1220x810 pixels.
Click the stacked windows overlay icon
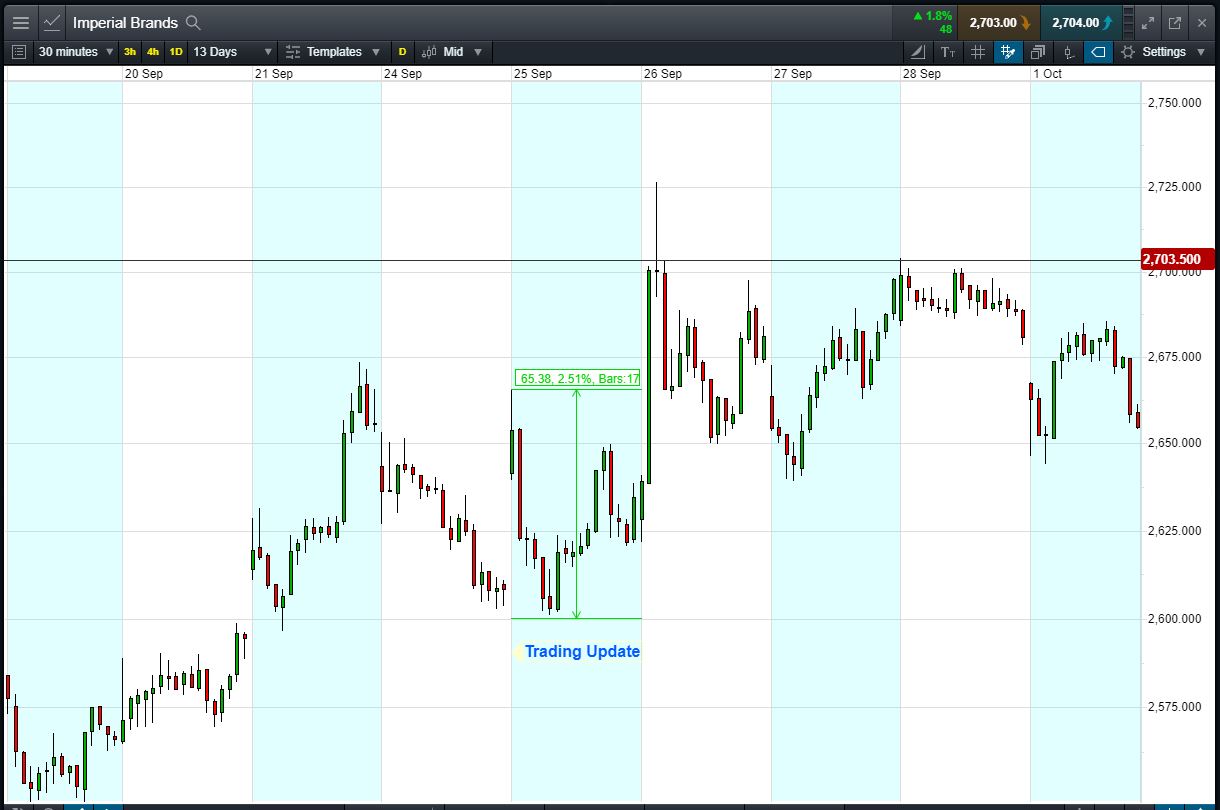pos(1038,52)
